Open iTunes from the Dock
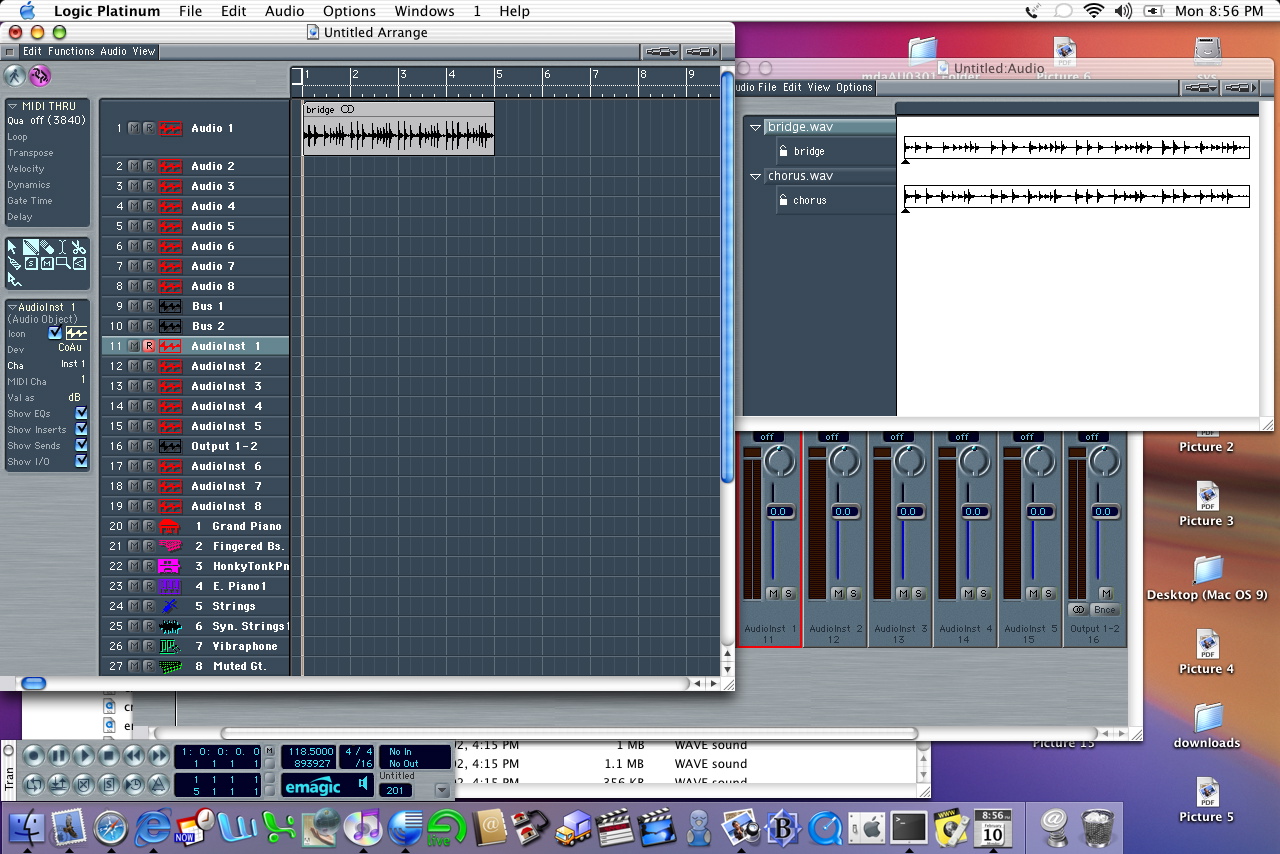Viewport: 1280px width, 854px height. [362, 827]
